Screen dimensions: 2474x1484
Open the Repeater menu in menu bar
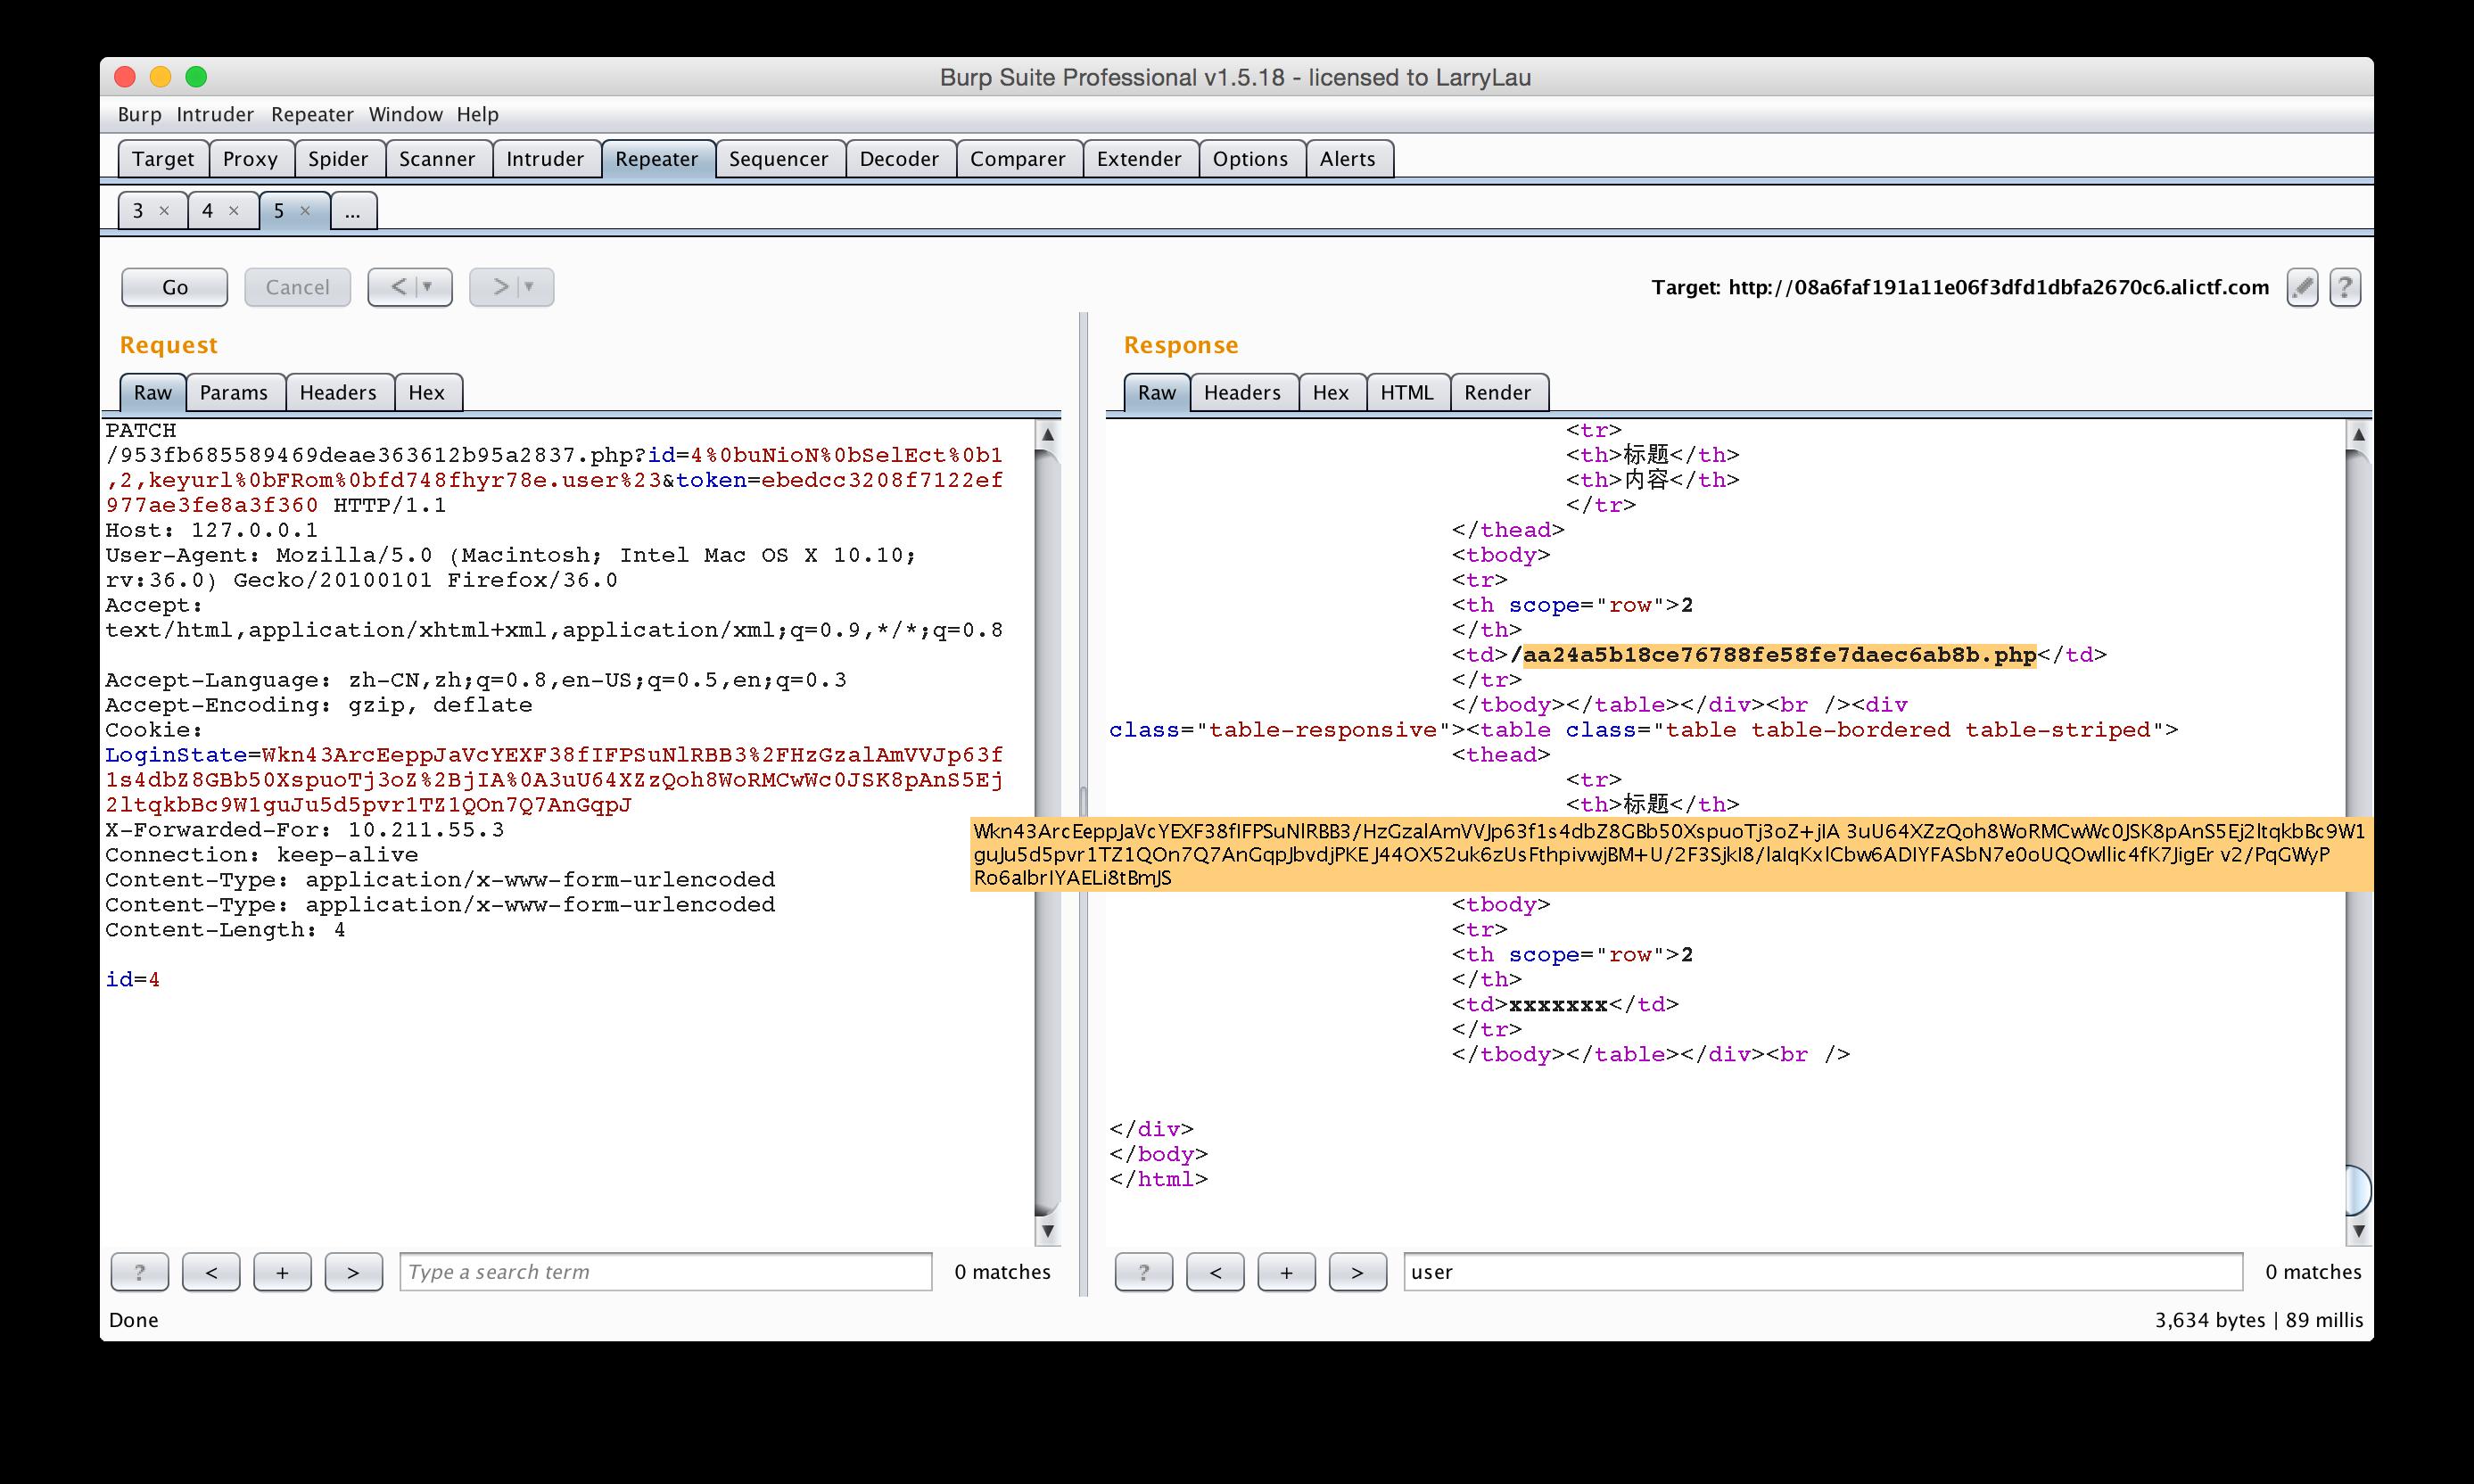[x=312, y=114]
